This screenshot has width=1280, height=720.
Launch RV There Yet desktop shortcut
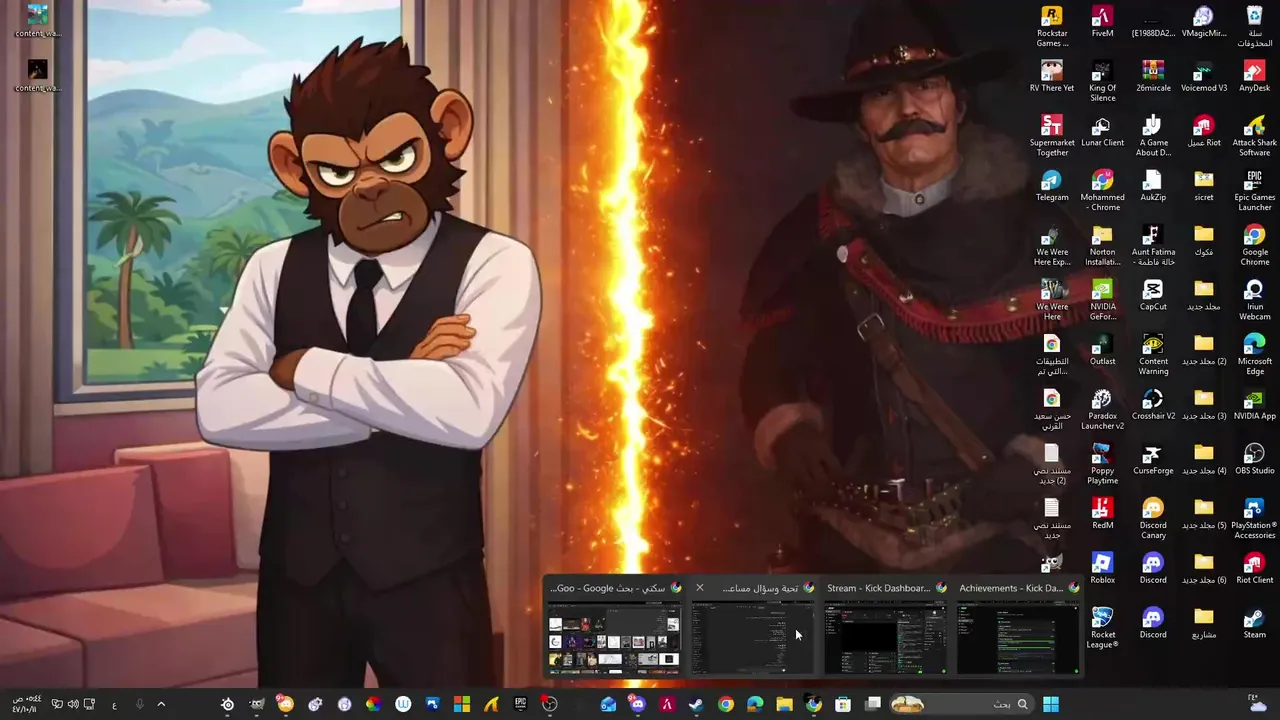click(x=1051, y=77)
